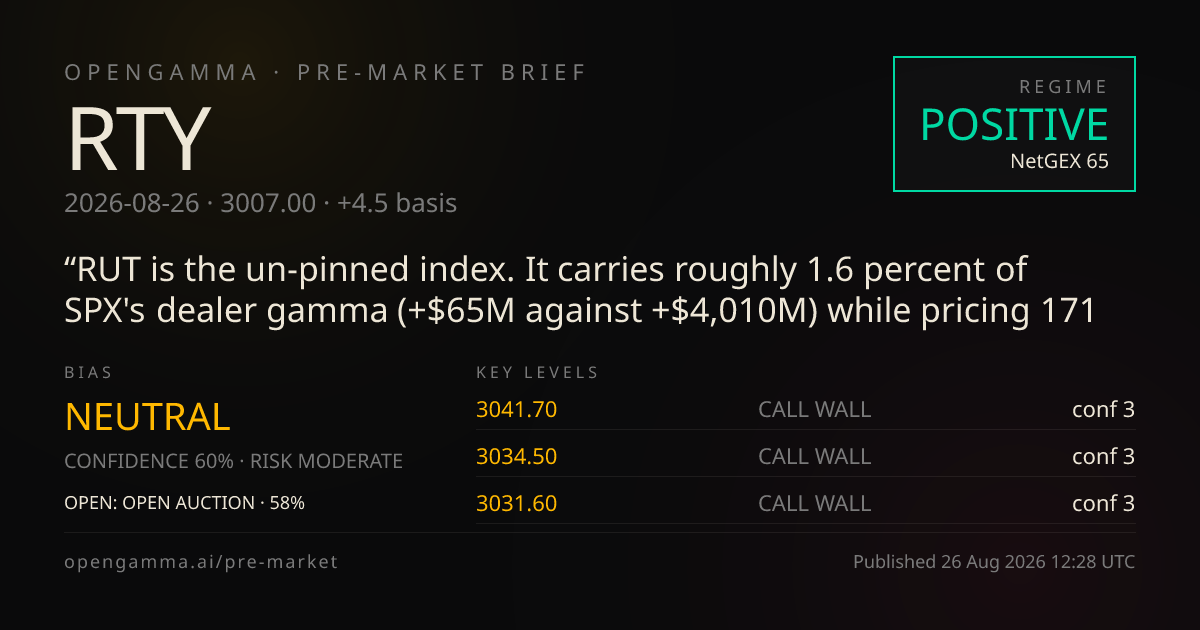Viewport: 1200px width, 630px height.
Task: Click the OPENGAMMA · PRE-MARKET BRIEF header
Action: coord(326,73)
